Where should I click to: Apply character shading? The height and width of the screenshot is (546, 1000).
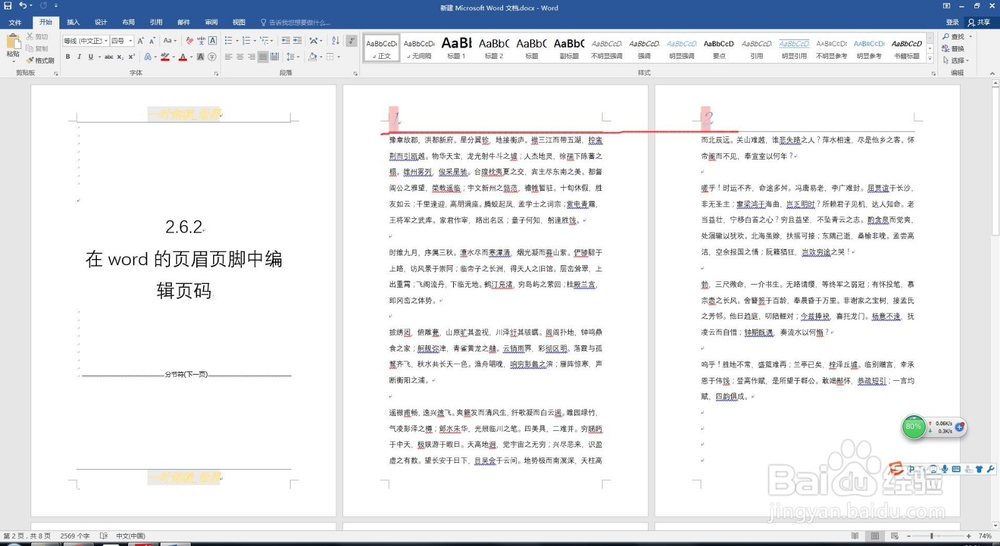pyautogui.click(x=200, y=57)
